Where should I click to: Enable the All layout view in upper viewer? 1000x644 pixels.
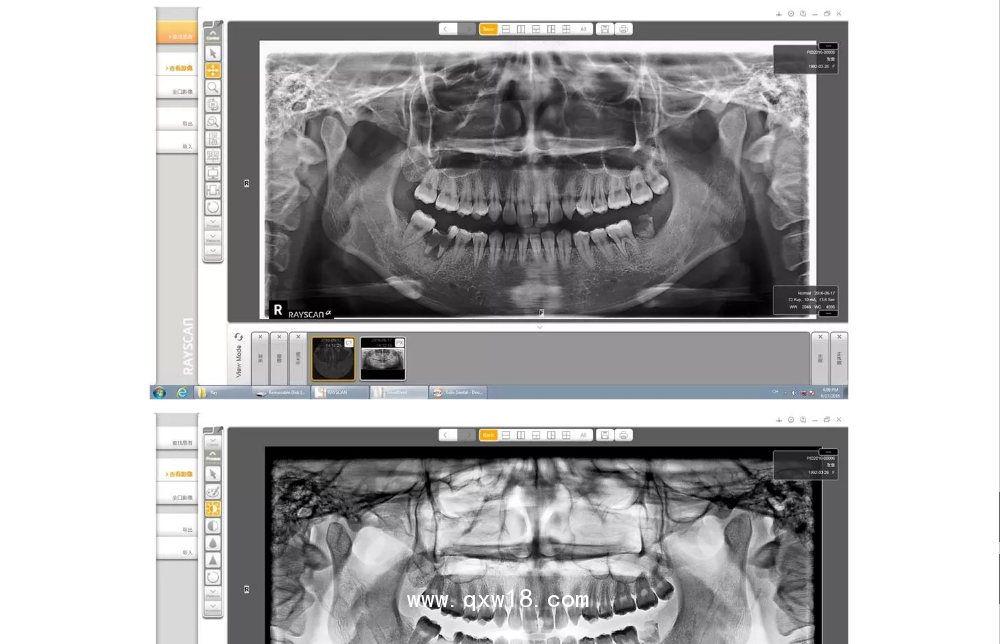[583, 29]
